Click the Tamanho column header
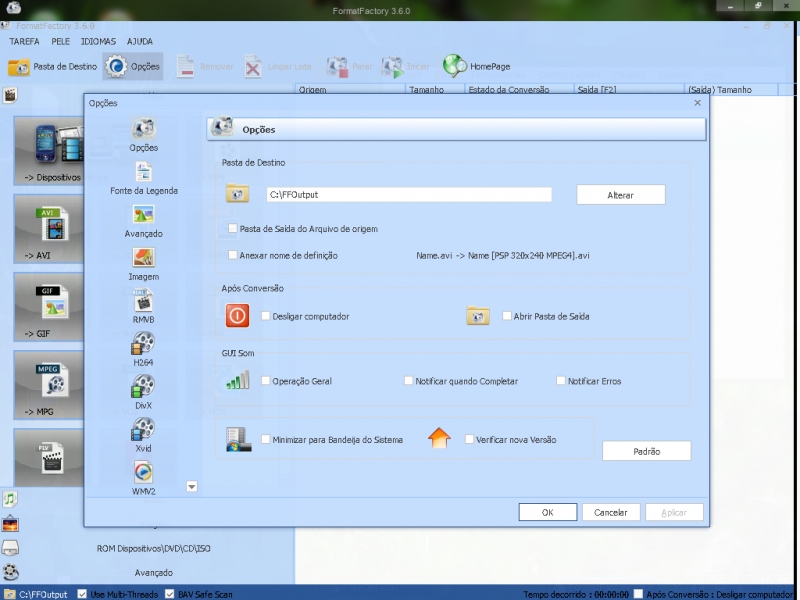 tap(435, 90)
